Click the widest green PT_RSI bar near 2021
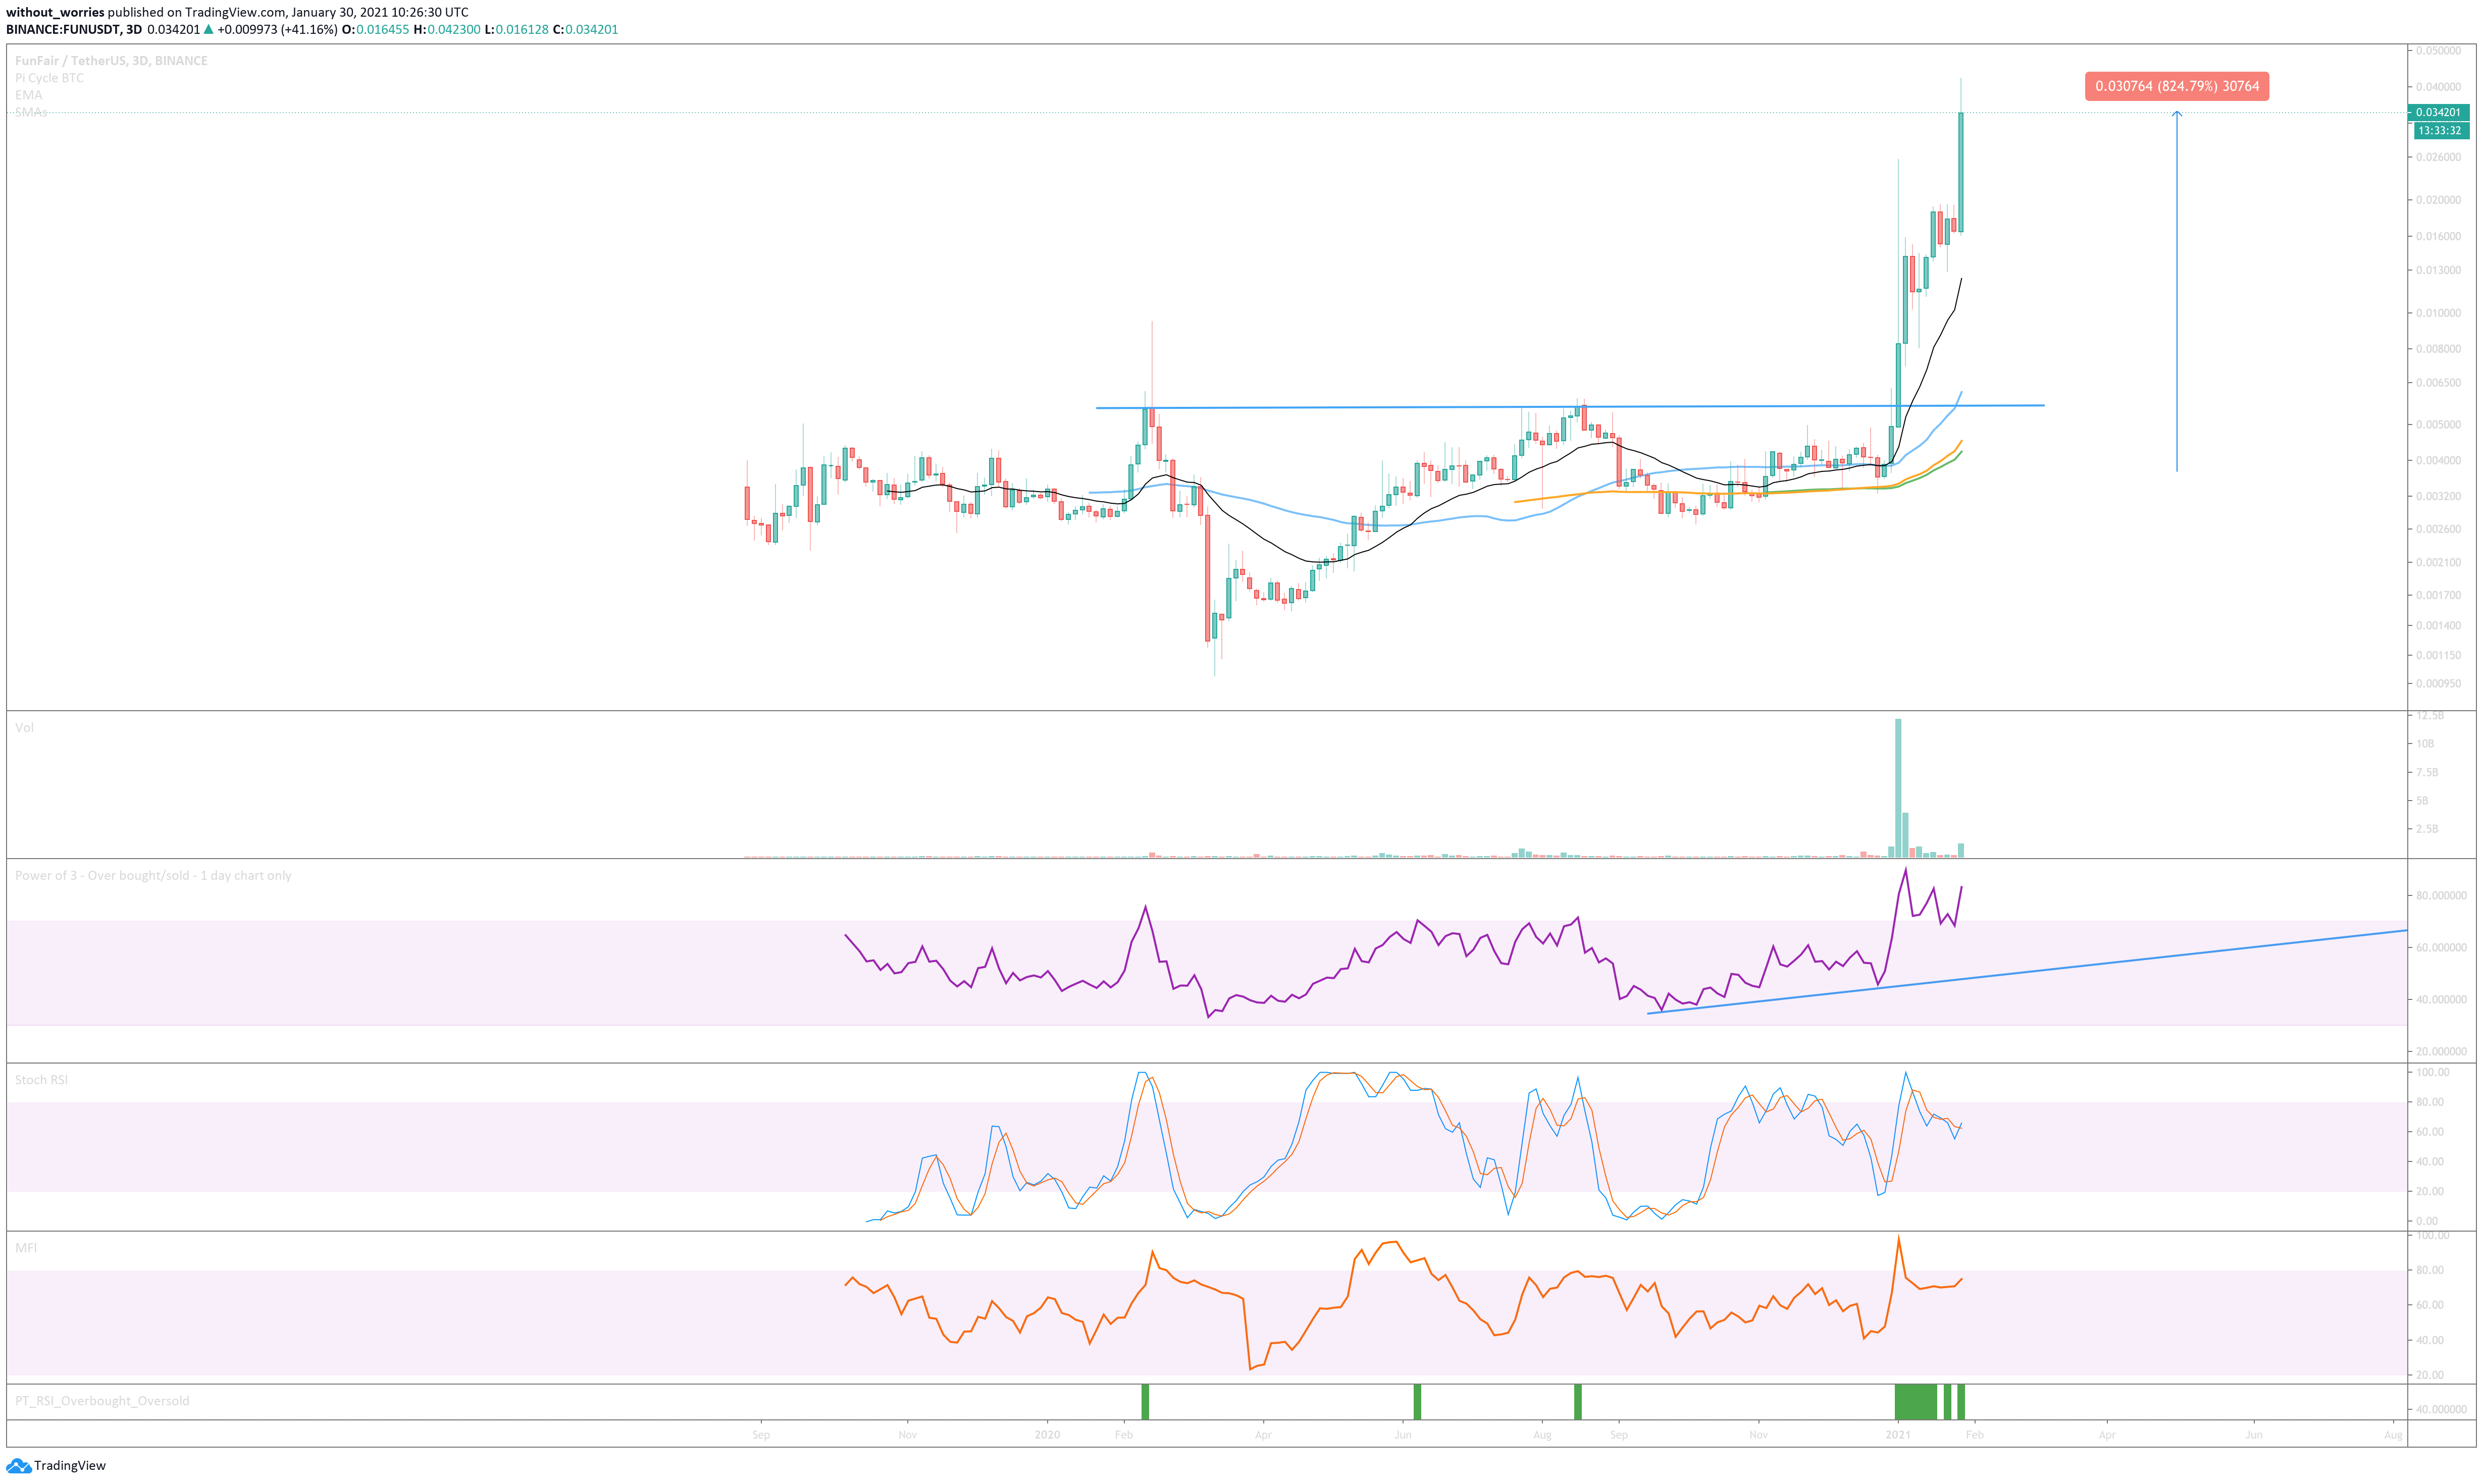 (x=1916, y=1402)
